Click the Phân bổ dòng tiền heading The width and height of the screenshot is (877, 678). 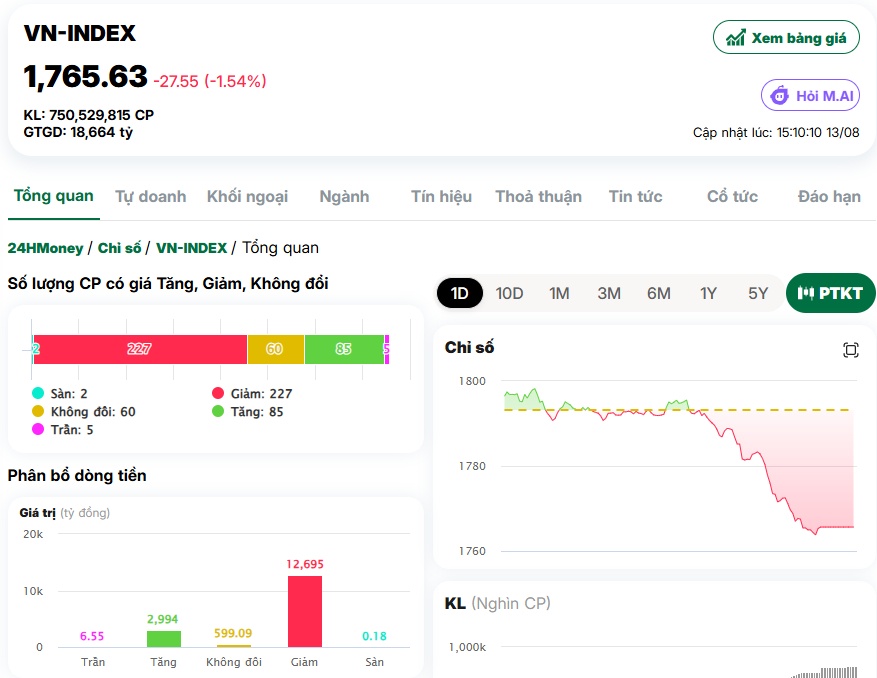coord(77,475)
